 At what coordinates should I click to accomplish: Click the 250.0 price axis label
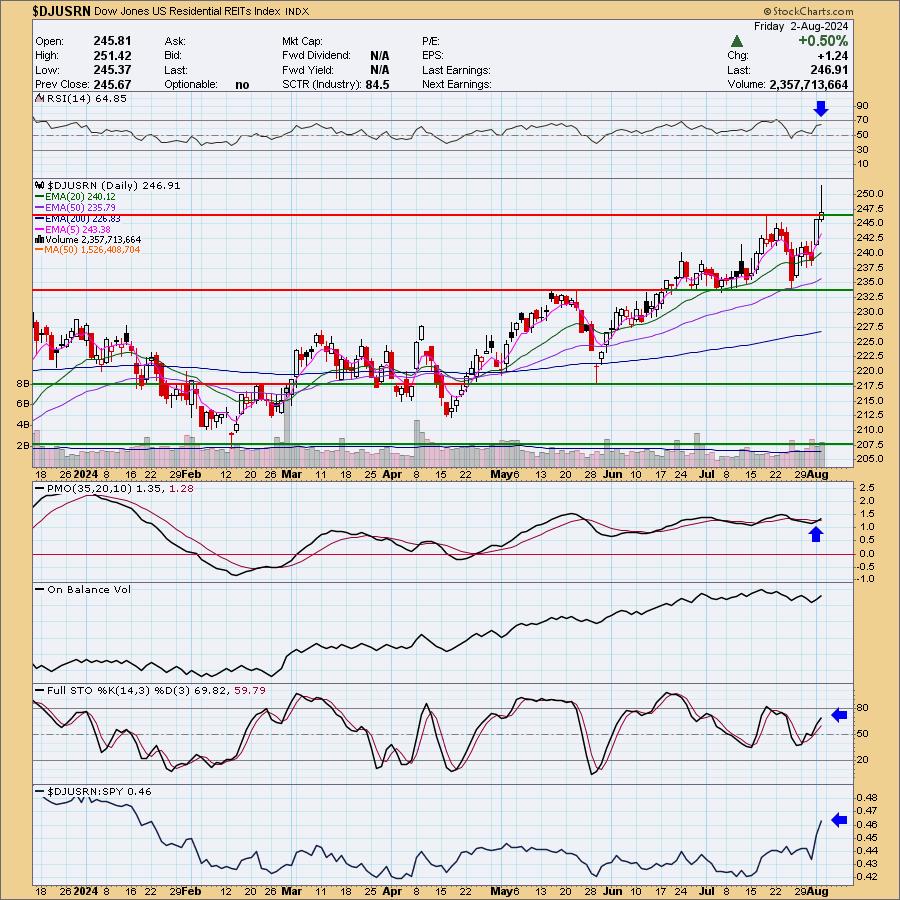(870, 194)
